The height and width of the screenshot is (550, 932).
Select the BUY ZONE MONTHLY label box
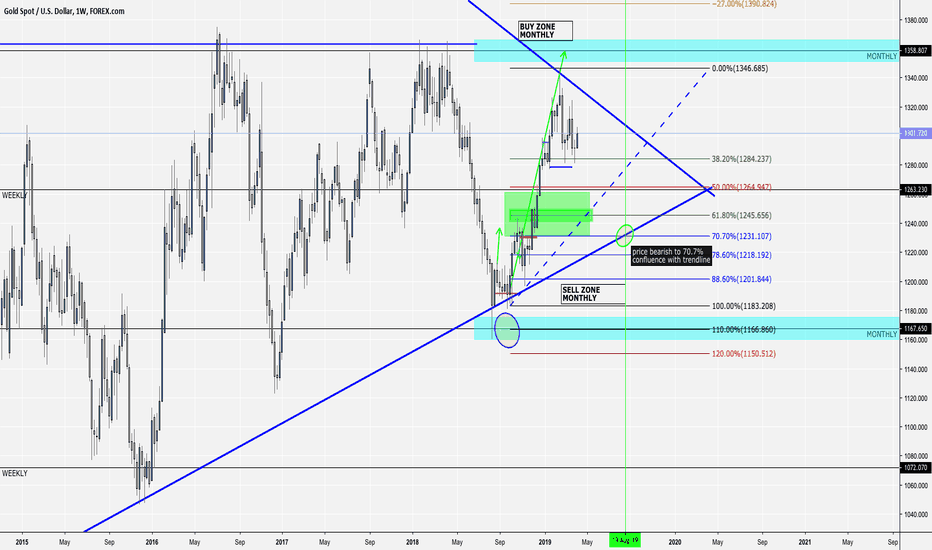(x=546, y=31)
